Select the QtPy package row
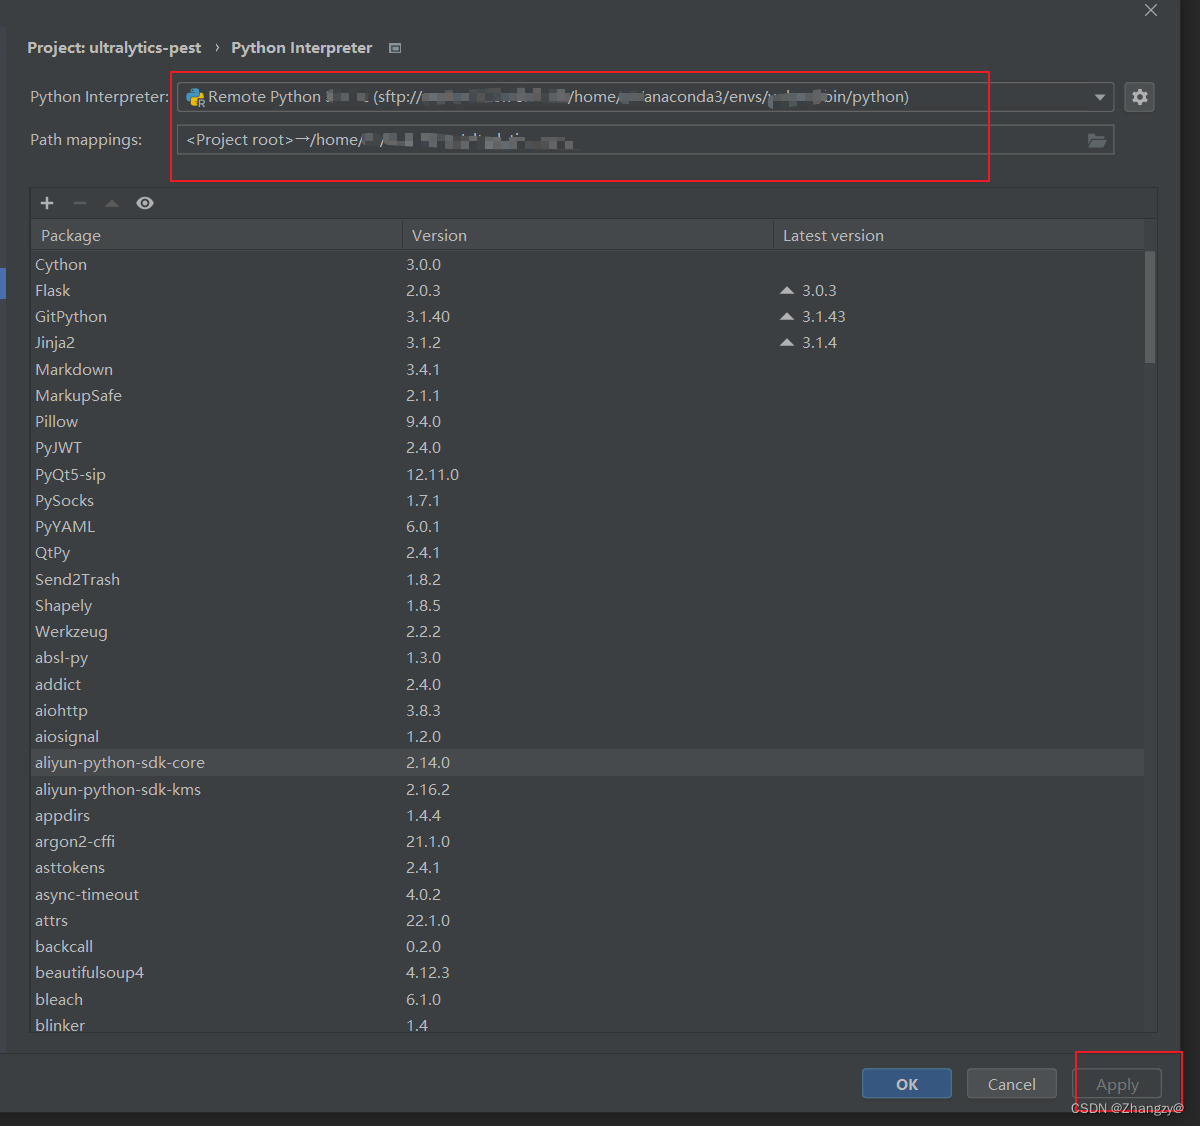Image resolution: width=1200 pixels, height=1126 pixels. 587,553
